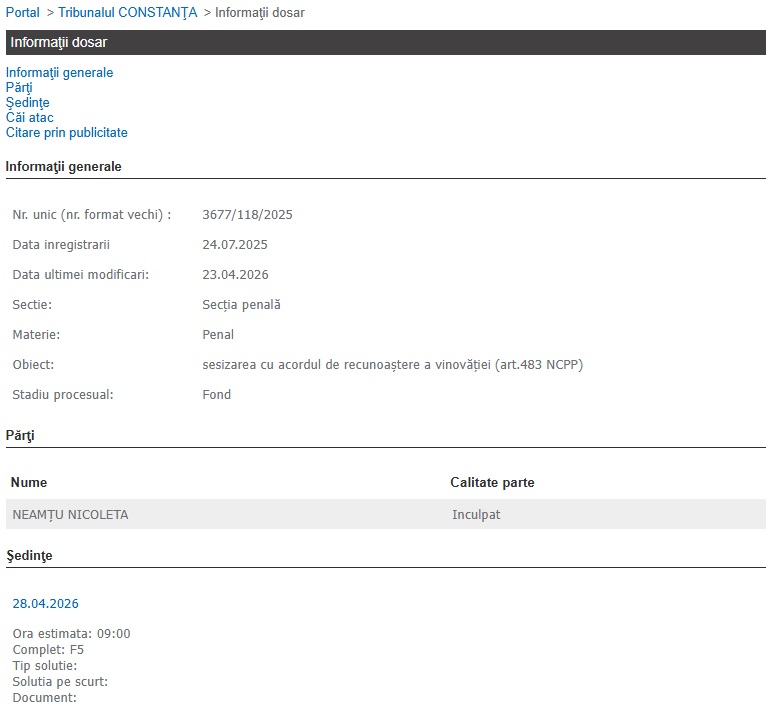783x712 pixels.
Task: Click the Citare prin publicitate link
Action: (66, 133)
